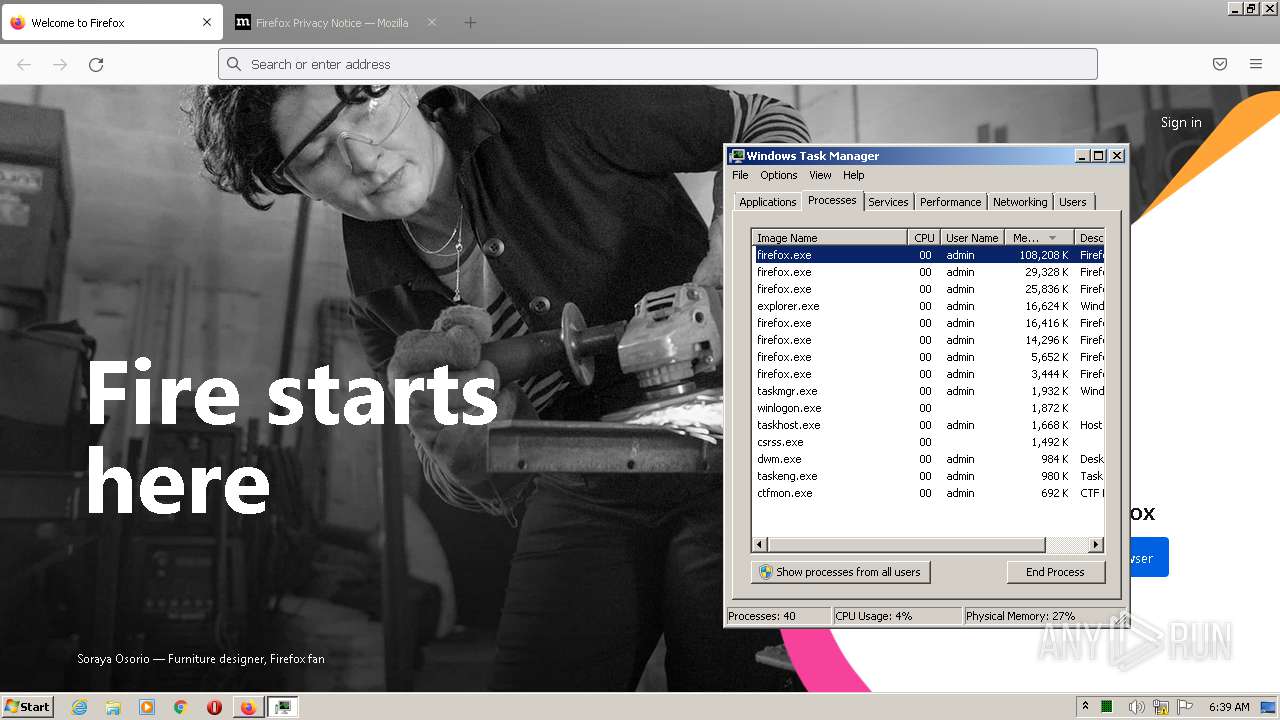Open Windows Explorer folder on taskbar

(113, 707)
